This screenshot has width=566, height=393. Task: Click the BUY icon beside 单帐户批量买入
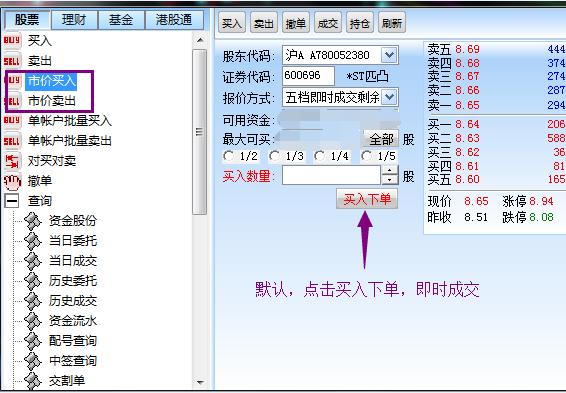pos(12,121)
